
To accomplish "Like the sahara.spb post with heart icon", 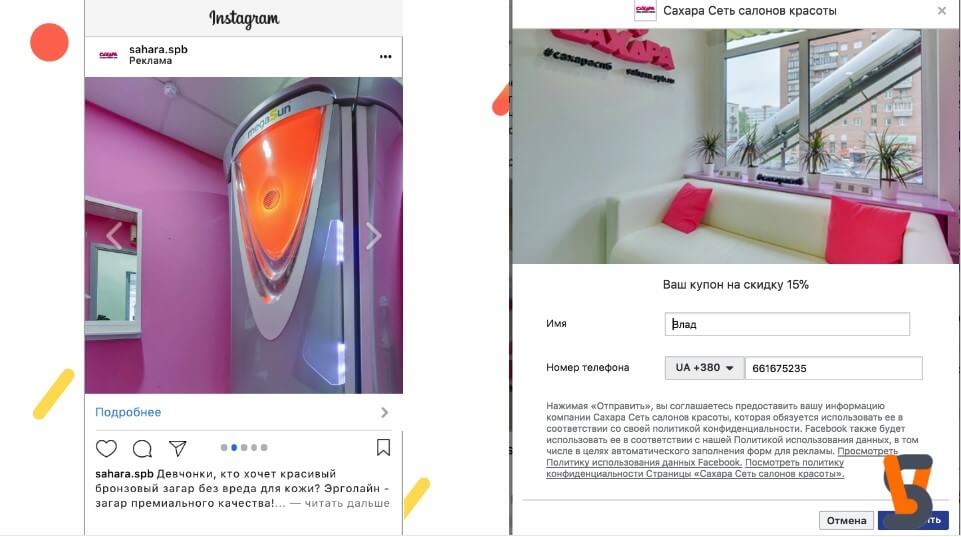I will (x=106, y=448).
